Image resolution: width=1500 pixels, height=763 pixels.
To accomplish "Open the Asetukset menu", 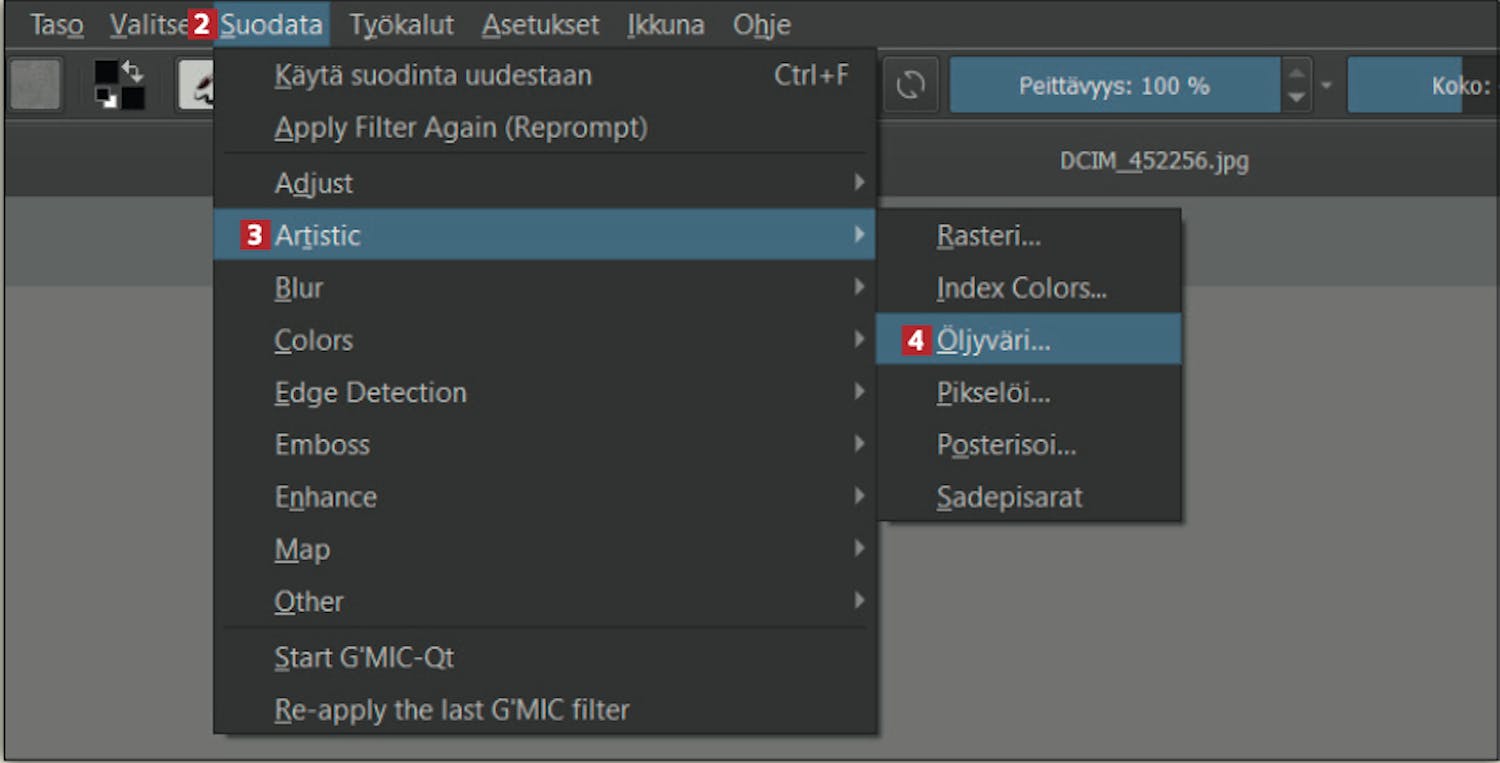I will pos(541,25).
